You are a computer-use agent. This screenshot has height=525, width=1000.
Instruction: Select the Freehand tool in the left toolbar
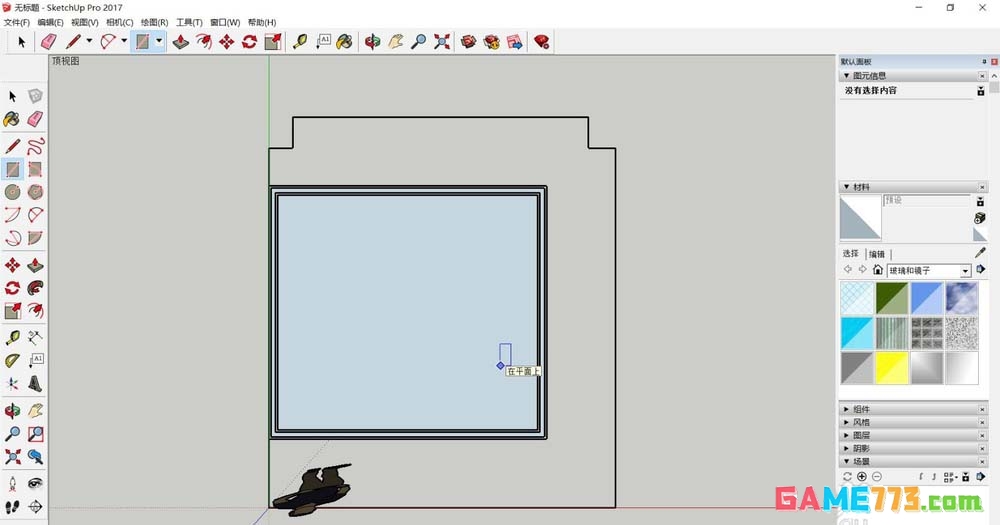click(36, 146)
